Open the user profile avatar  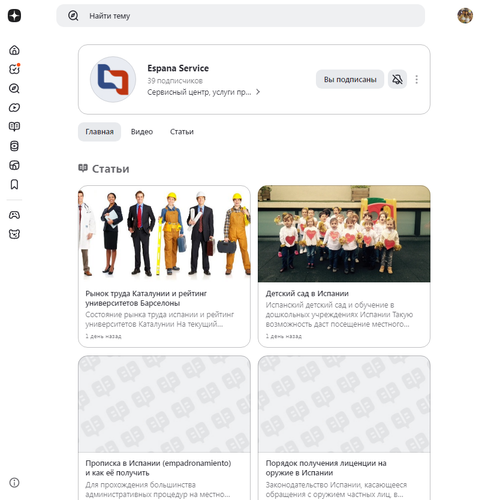(465, 16)
